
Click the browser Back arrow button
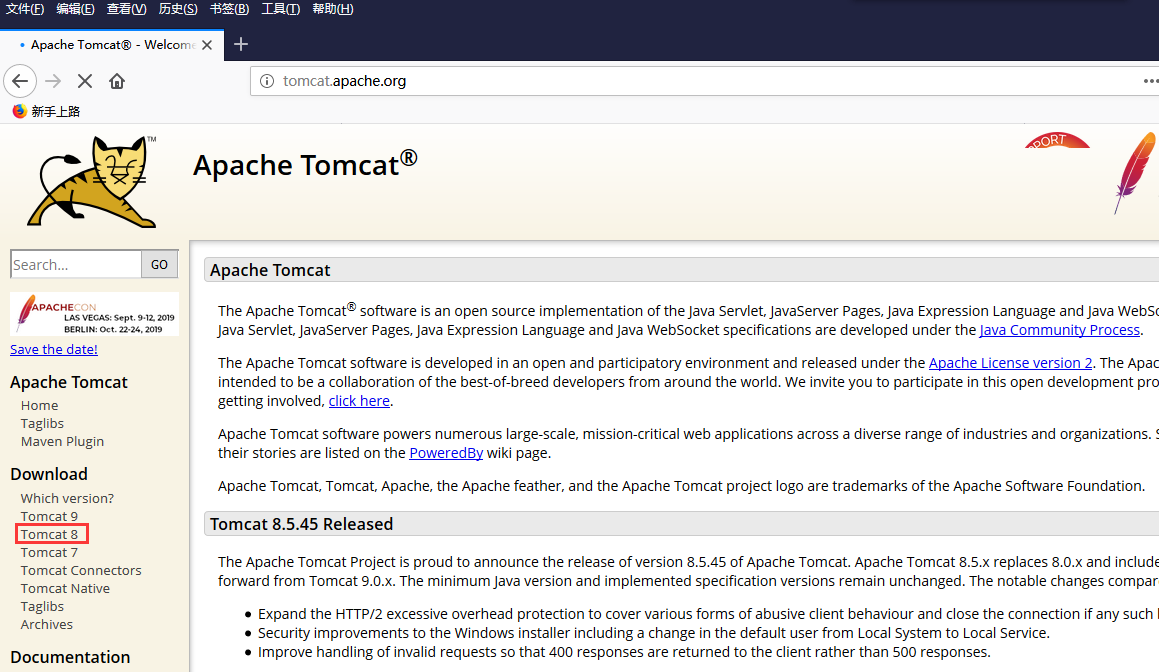point(20,81)
